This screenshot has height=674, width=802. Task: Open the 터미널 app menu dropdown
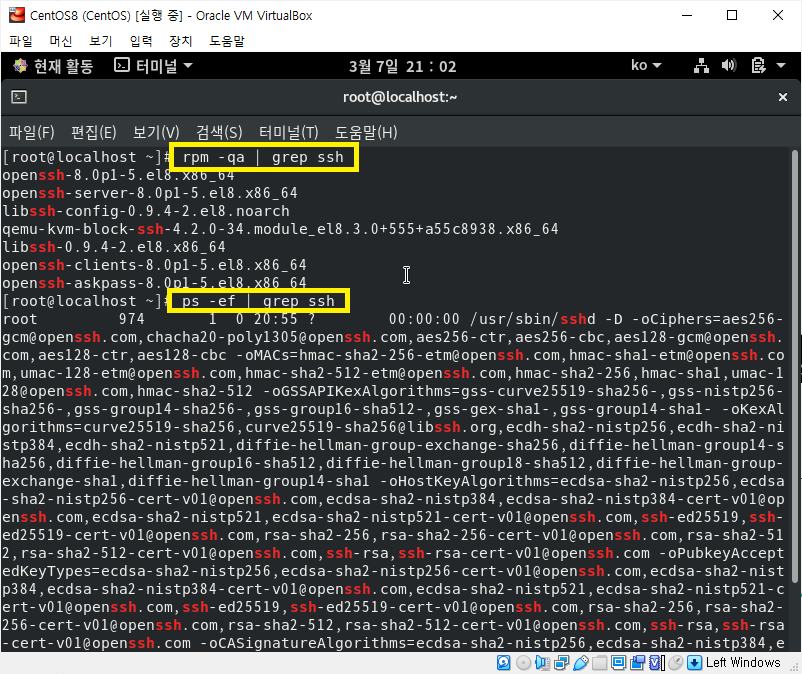coord(153,65)
